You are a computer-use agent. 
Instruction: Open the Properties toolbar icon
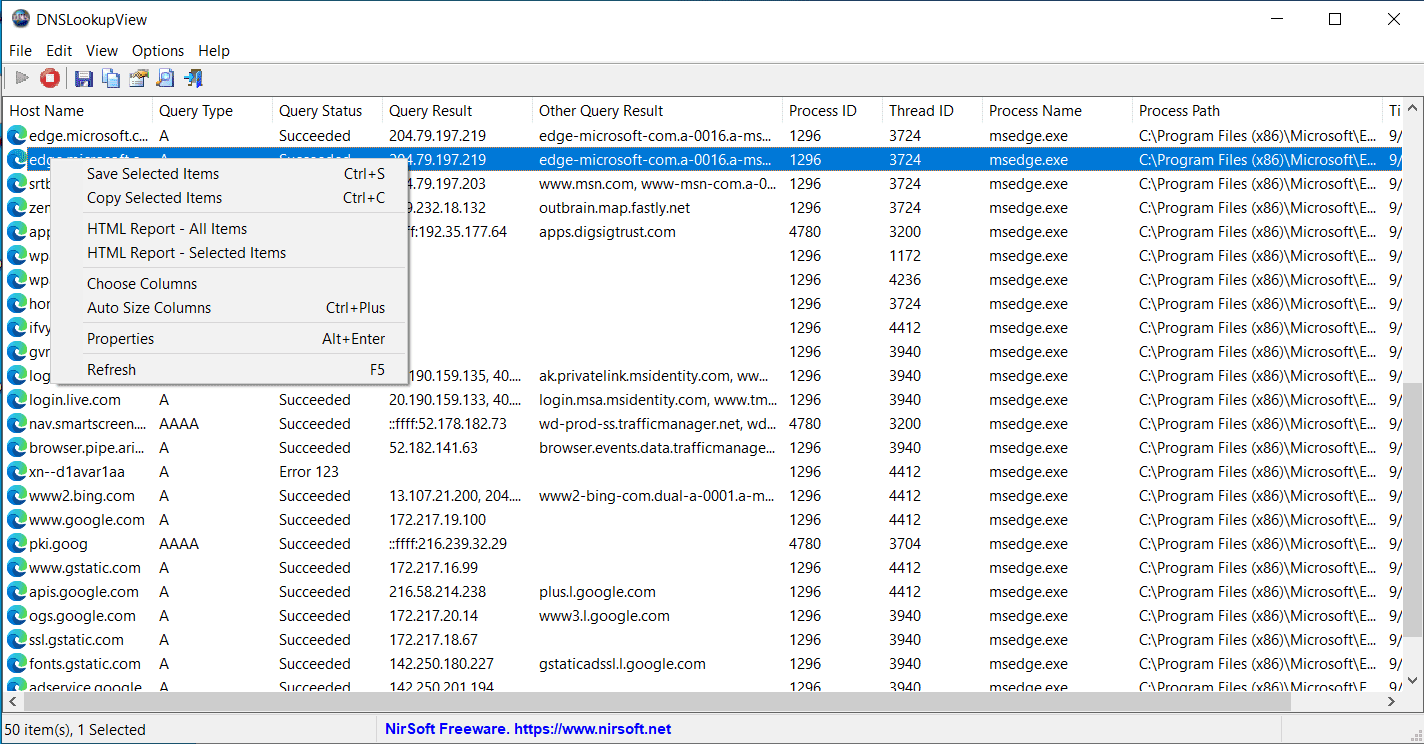coord(138,78)
